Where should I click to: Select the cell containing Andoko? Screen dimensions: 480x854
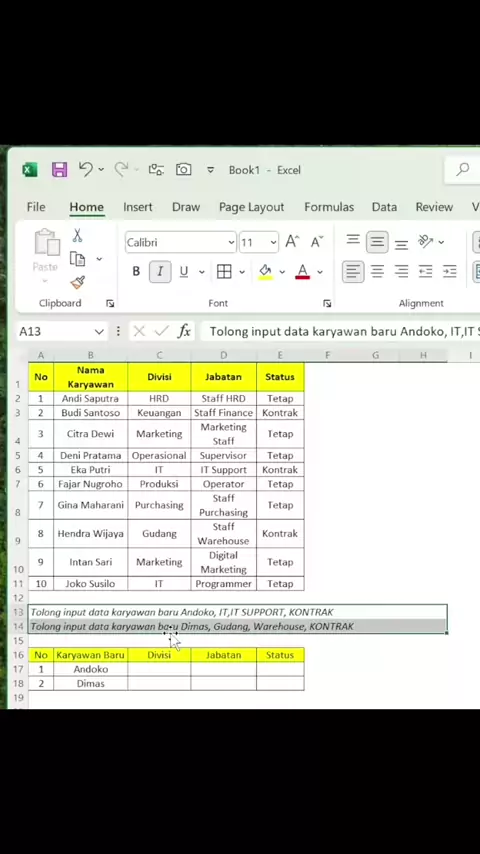(91, 669)
